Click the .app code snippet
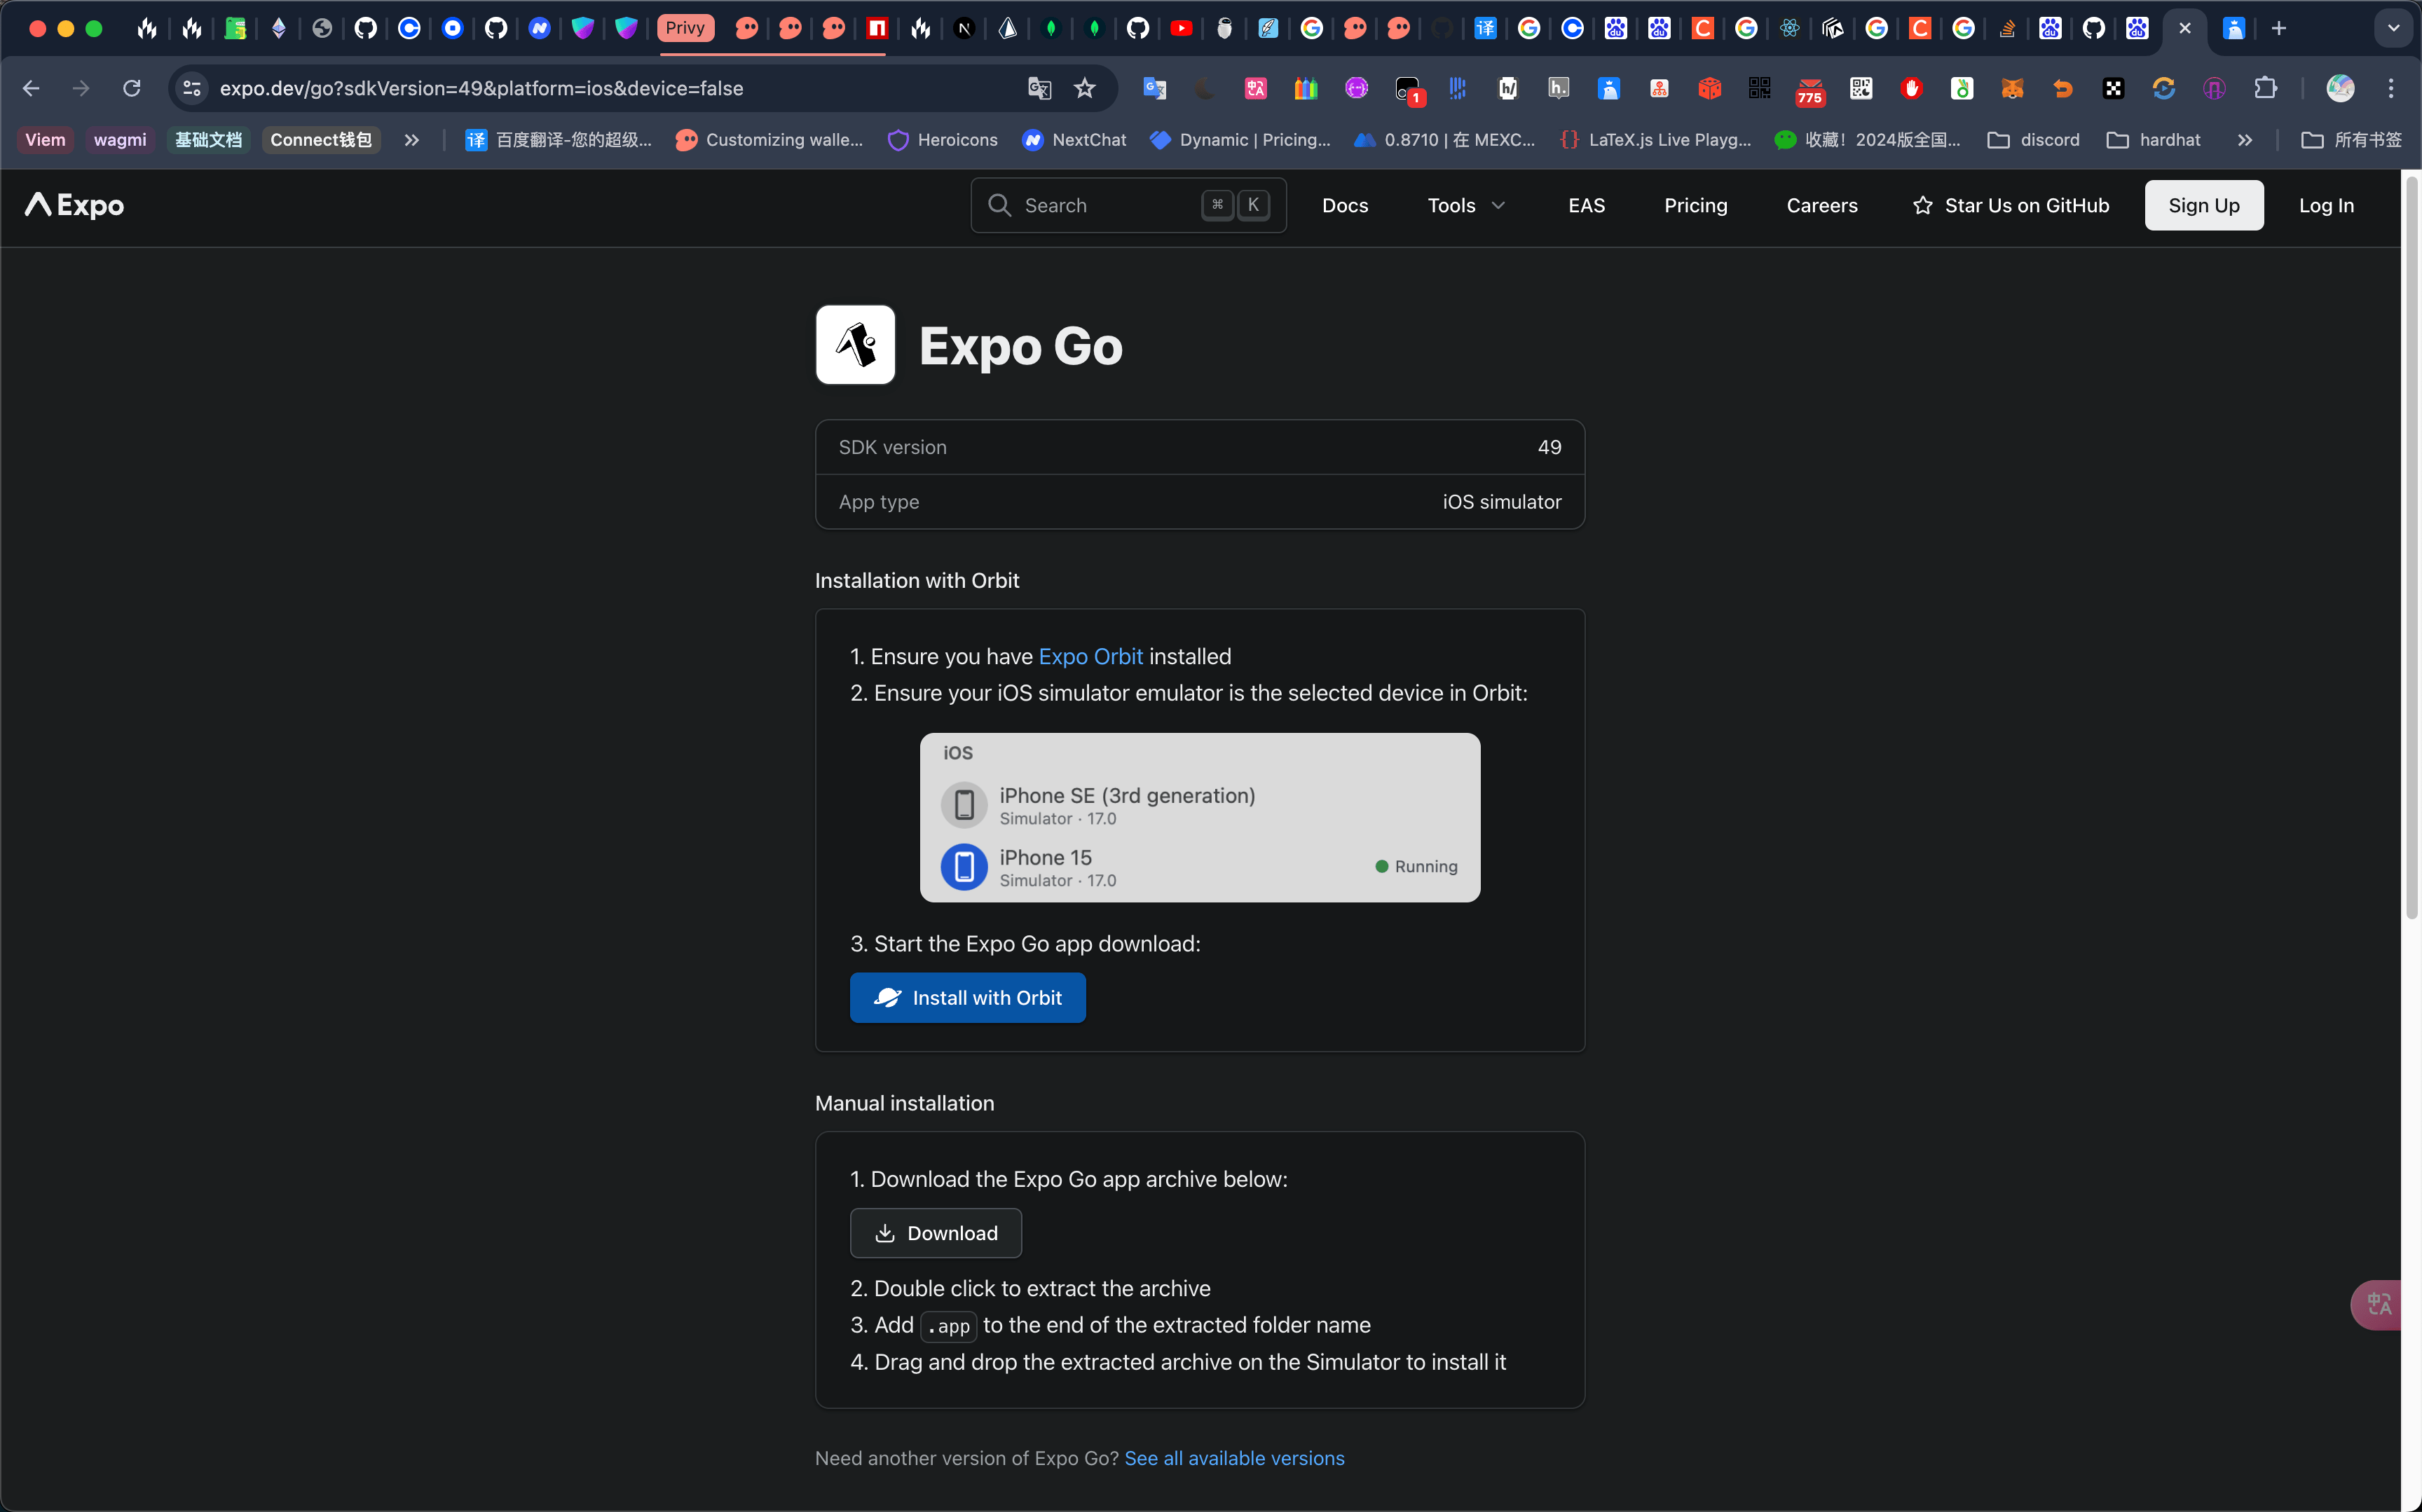 (948, 1326)
